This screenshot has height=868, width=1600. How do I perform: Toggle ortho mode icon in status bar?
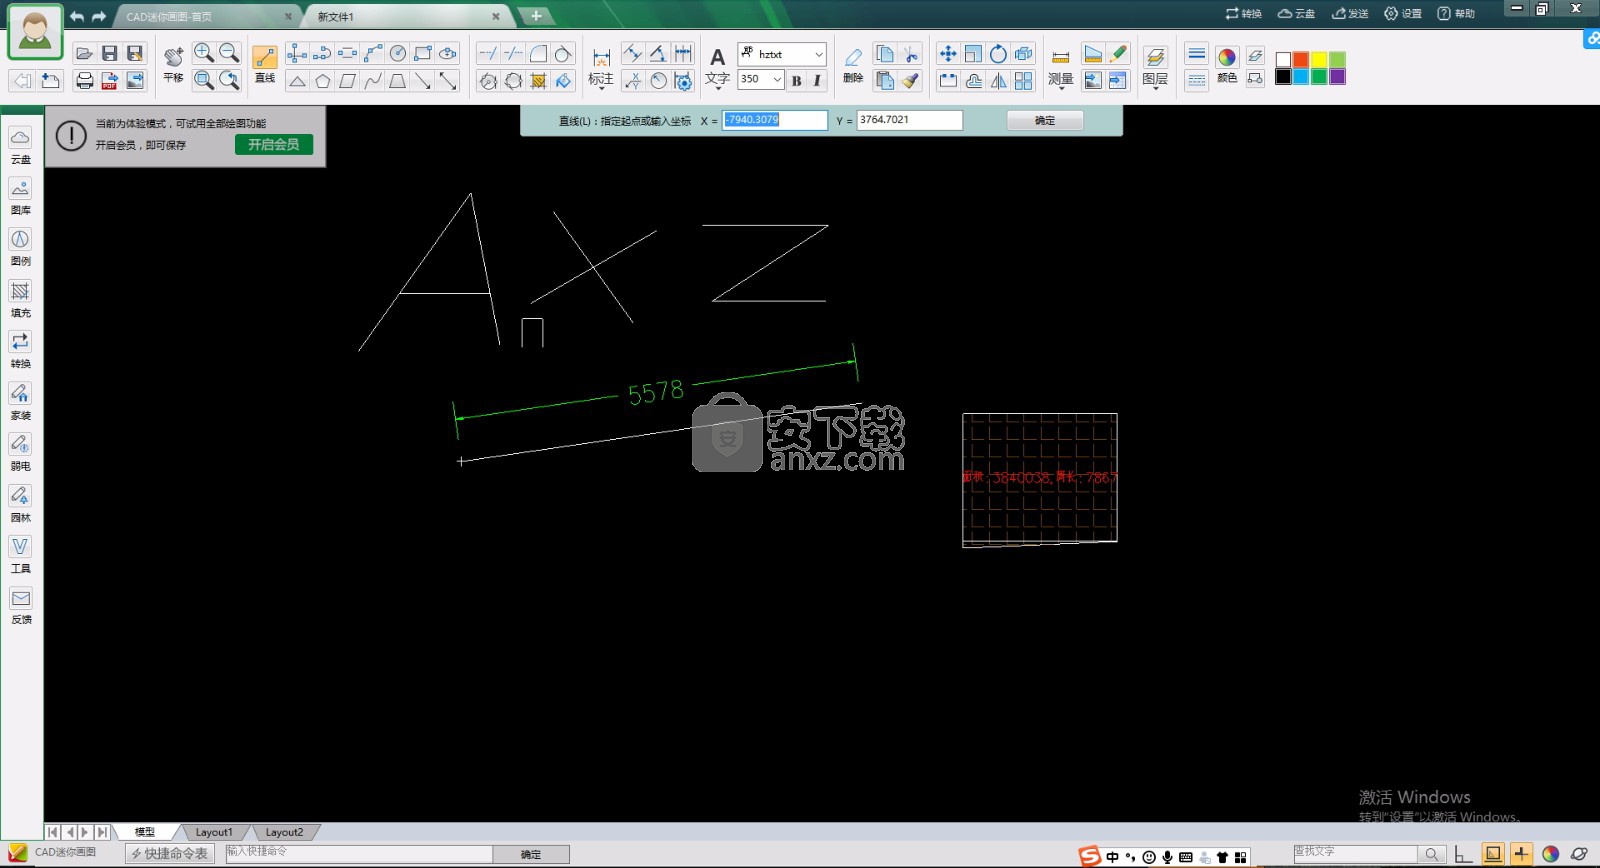click(1463, 854)
